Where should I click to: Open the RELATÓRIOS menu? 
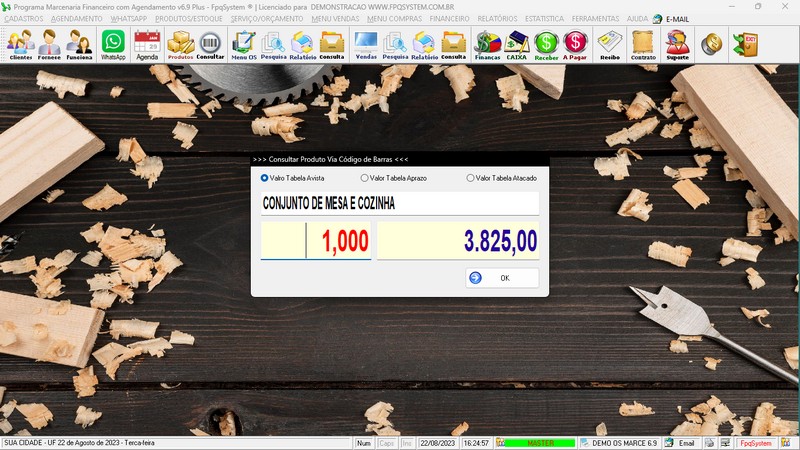click(497, 19)
